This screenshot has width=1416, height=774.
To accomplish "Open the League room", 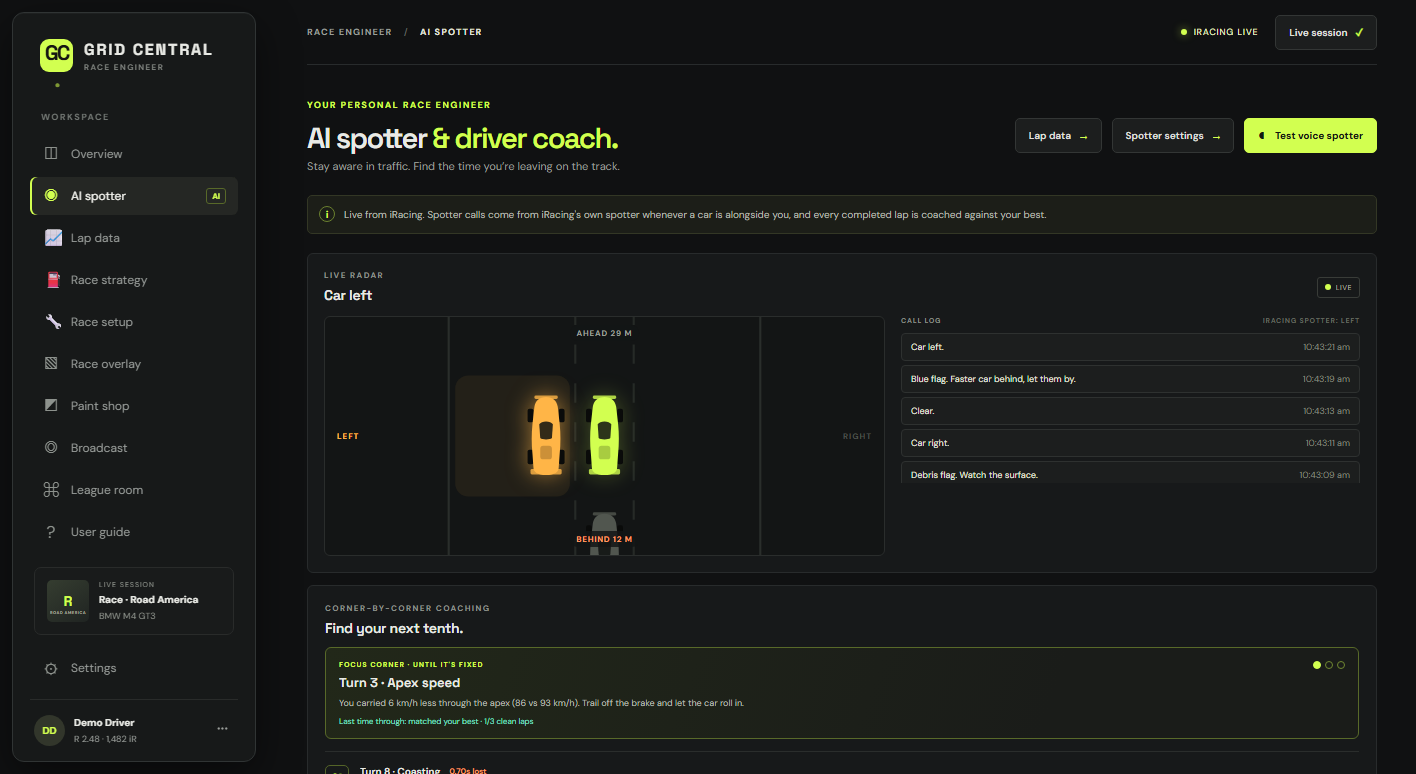I will tap(134, 490).
